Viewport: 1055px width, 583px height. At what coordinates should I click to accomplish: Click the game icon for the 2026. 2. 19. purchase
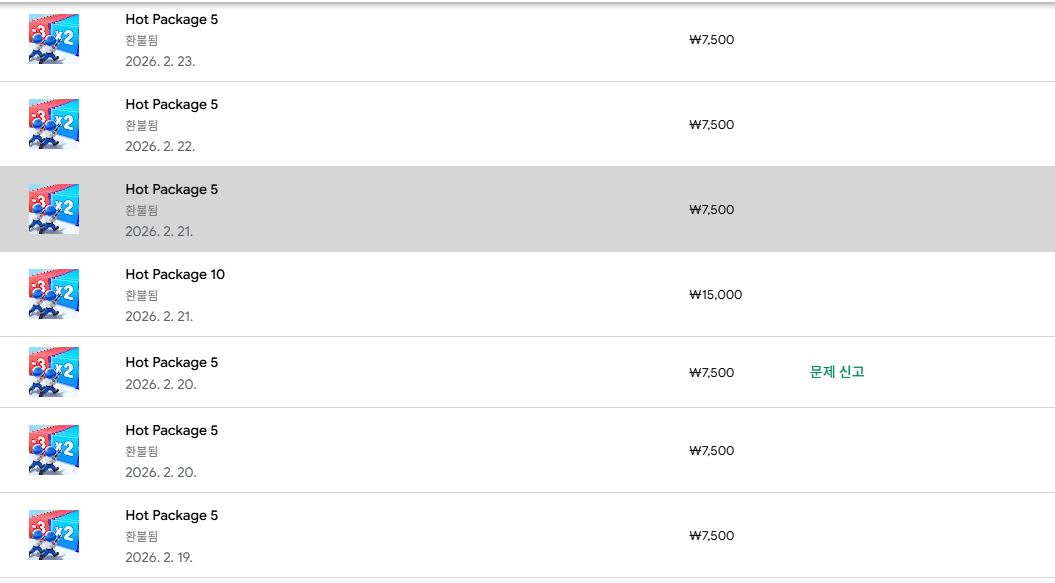pyautogui.click(x=54, y=535)
